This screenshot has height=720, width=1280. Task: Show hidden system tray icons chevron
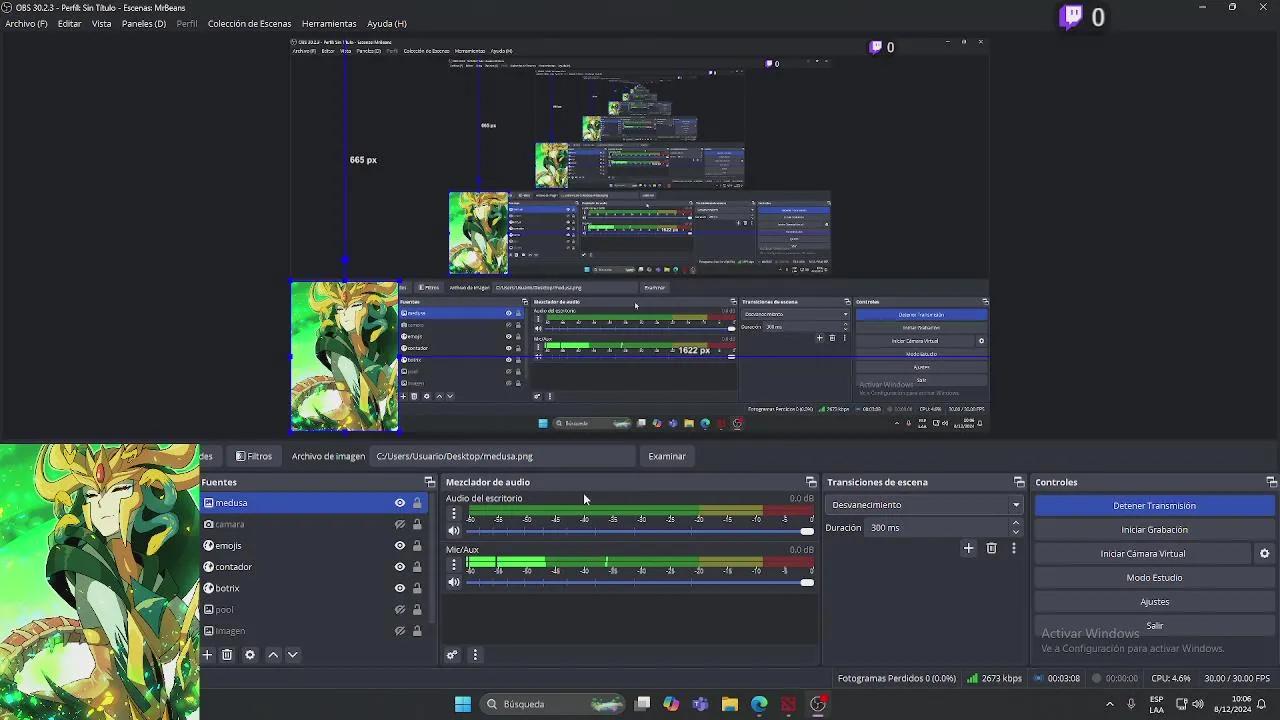[x=1109, y=704]
